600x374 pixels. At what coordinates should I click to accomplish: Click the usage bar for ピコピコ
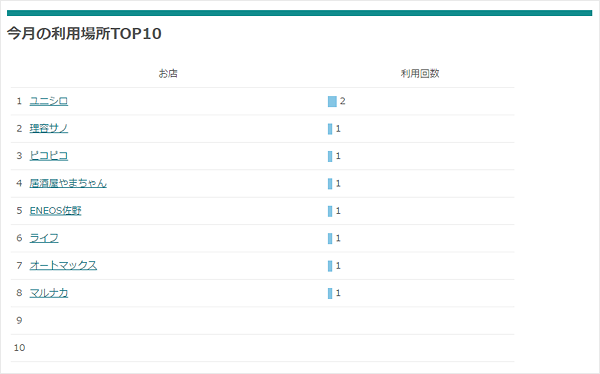[x=330, y=156]
